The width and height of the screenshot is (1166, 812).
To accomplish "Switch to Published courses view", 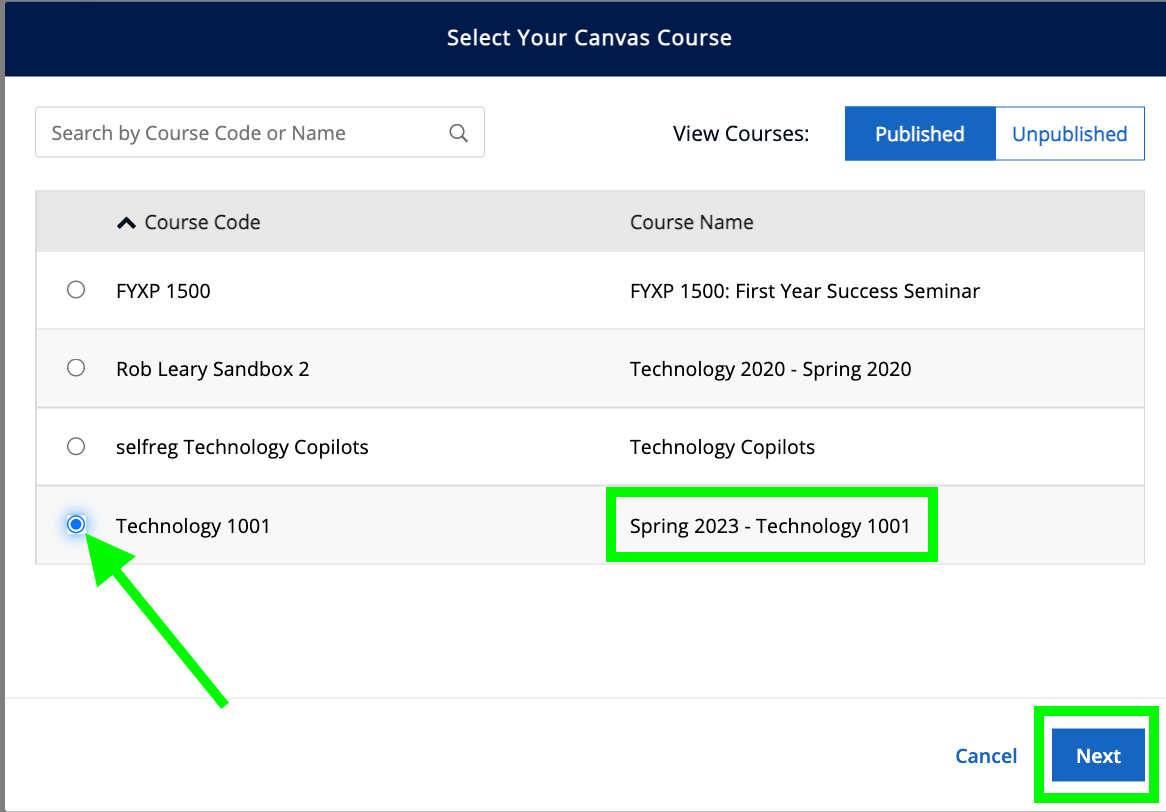I will [920, 134].
